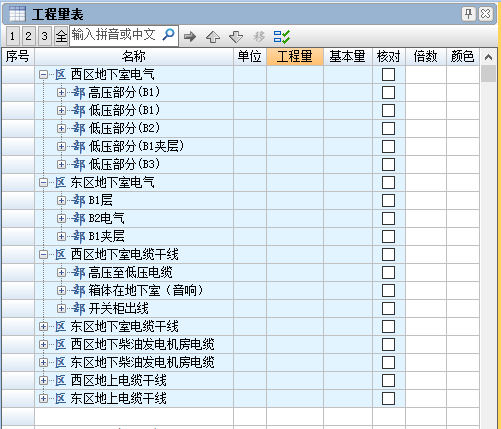This screenshot has height=429, width=501.
Task: Select the 全 show-all level button
Action: 61,36
